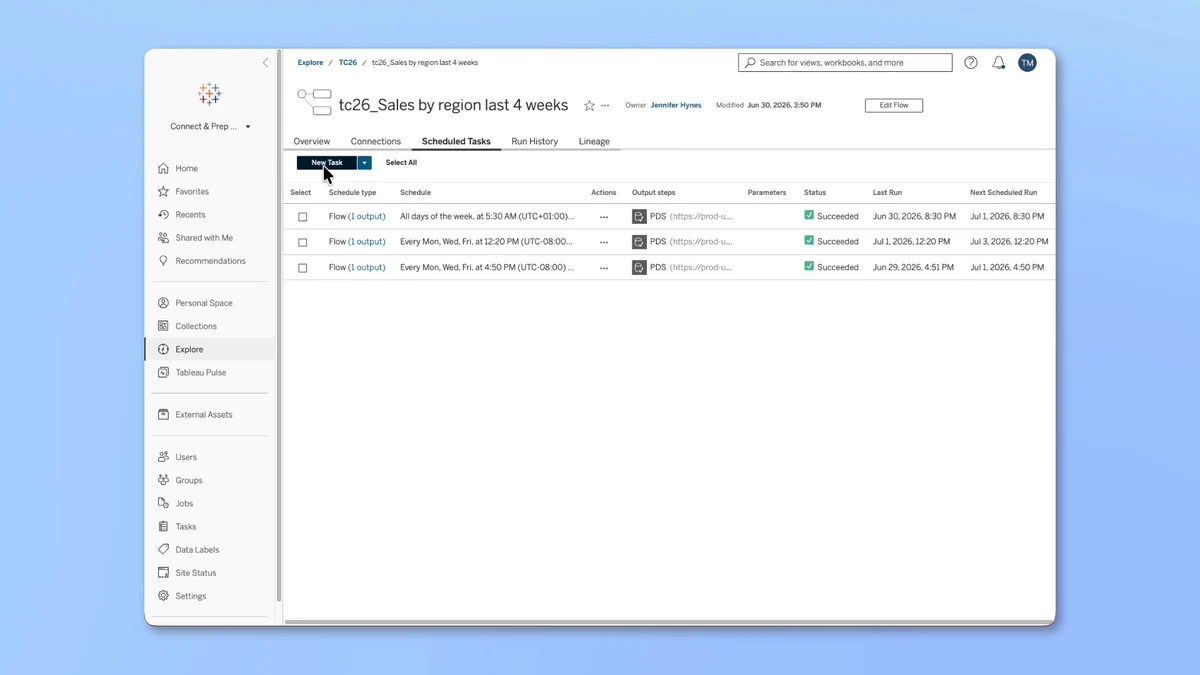Open Recommendations in the sidebar
1200x675 pixels.
(209, 261)
